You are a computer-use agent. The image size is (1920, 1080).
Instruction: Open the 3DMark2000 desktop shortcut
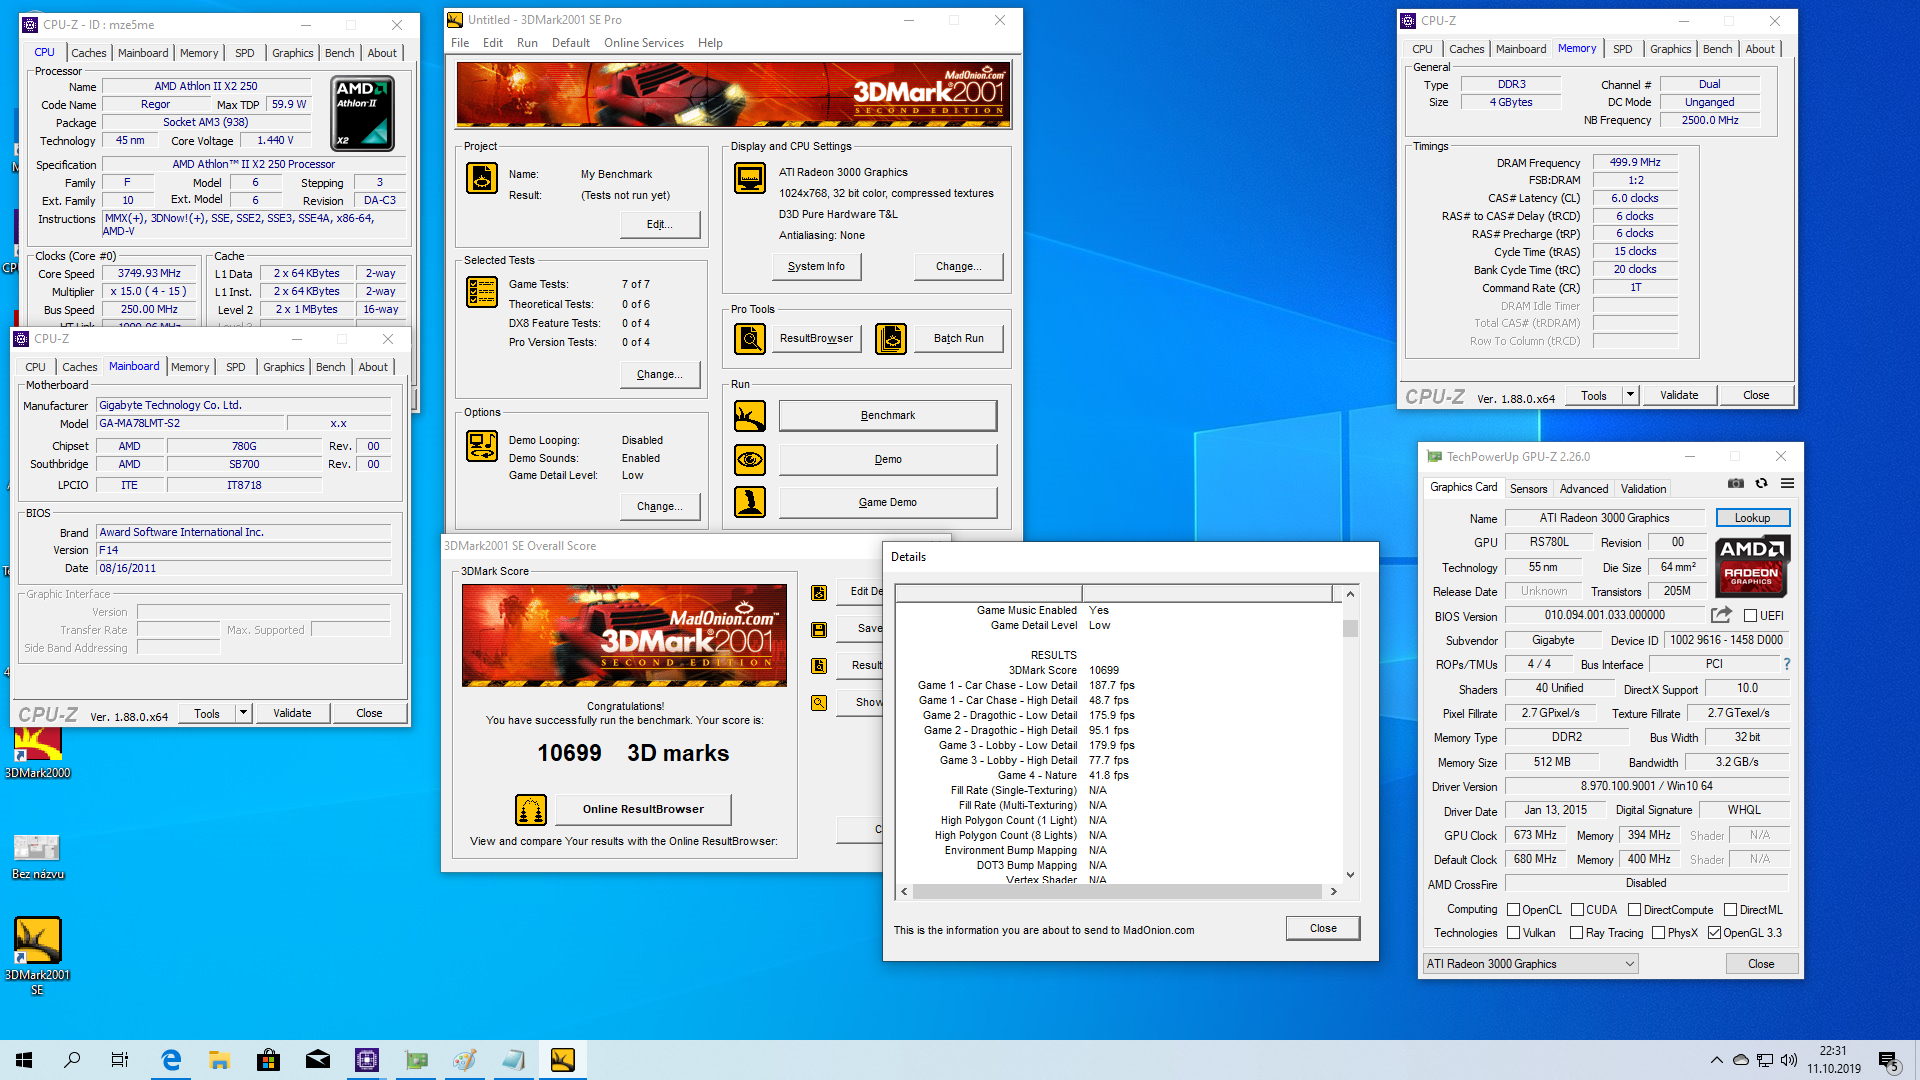(38, 750)
